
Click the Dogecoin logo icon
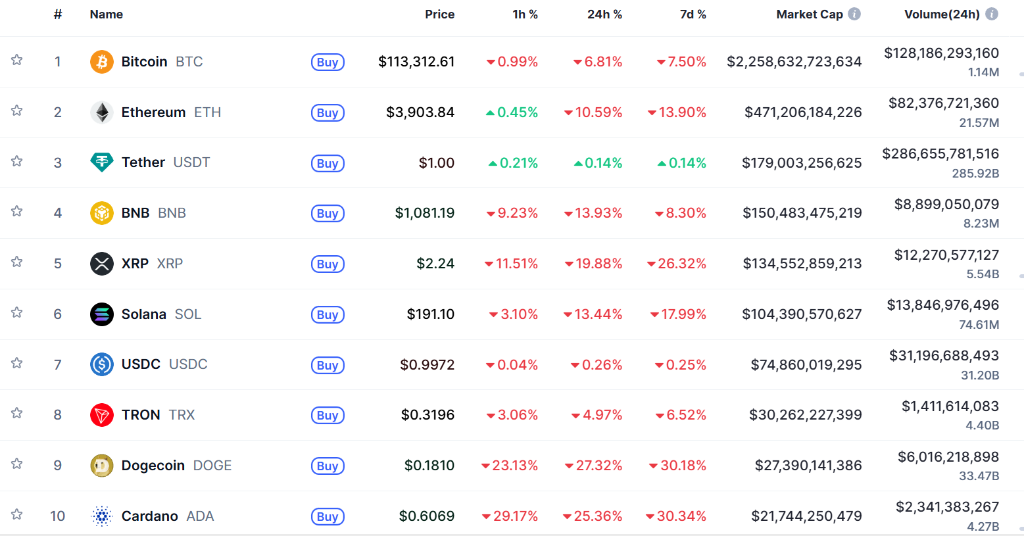(102, 465)
